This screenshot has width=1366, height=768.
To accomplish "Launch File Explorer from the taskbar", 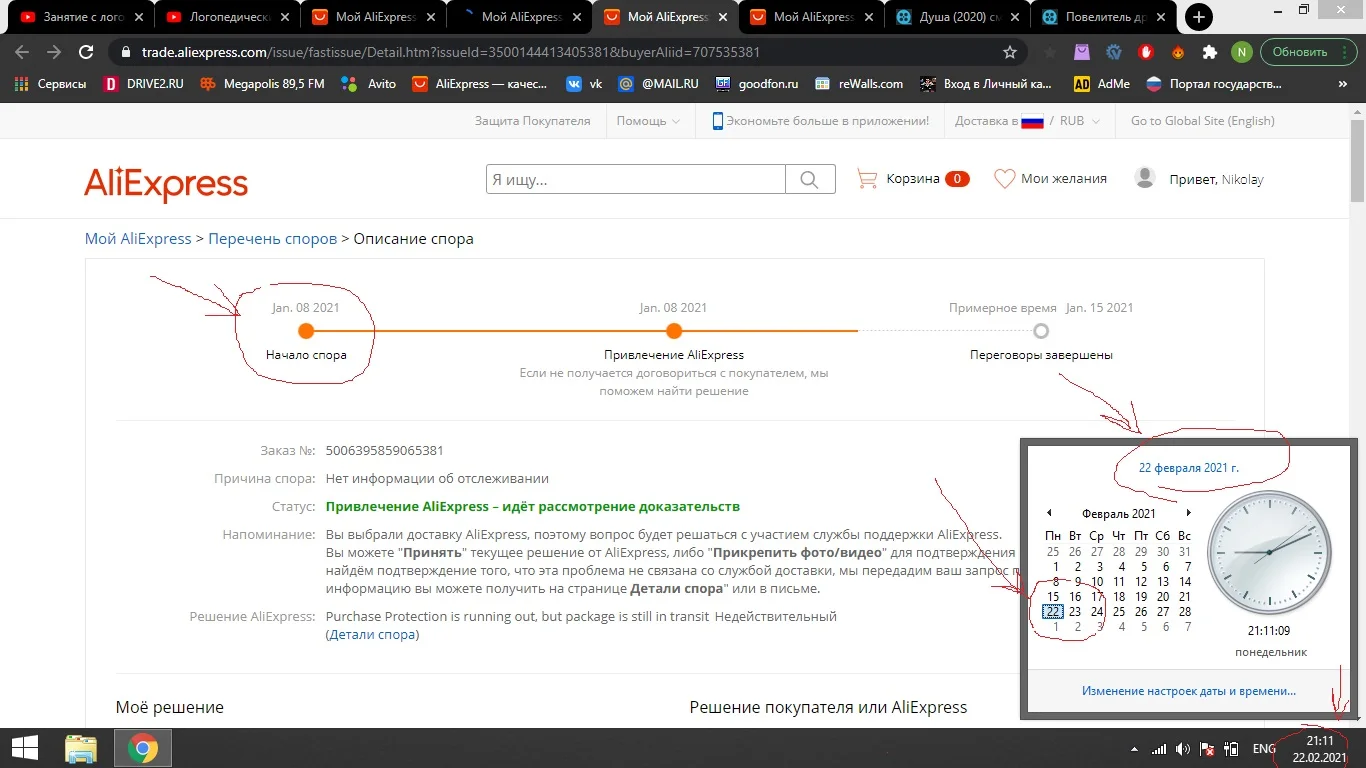I will (x=81, y=748).
